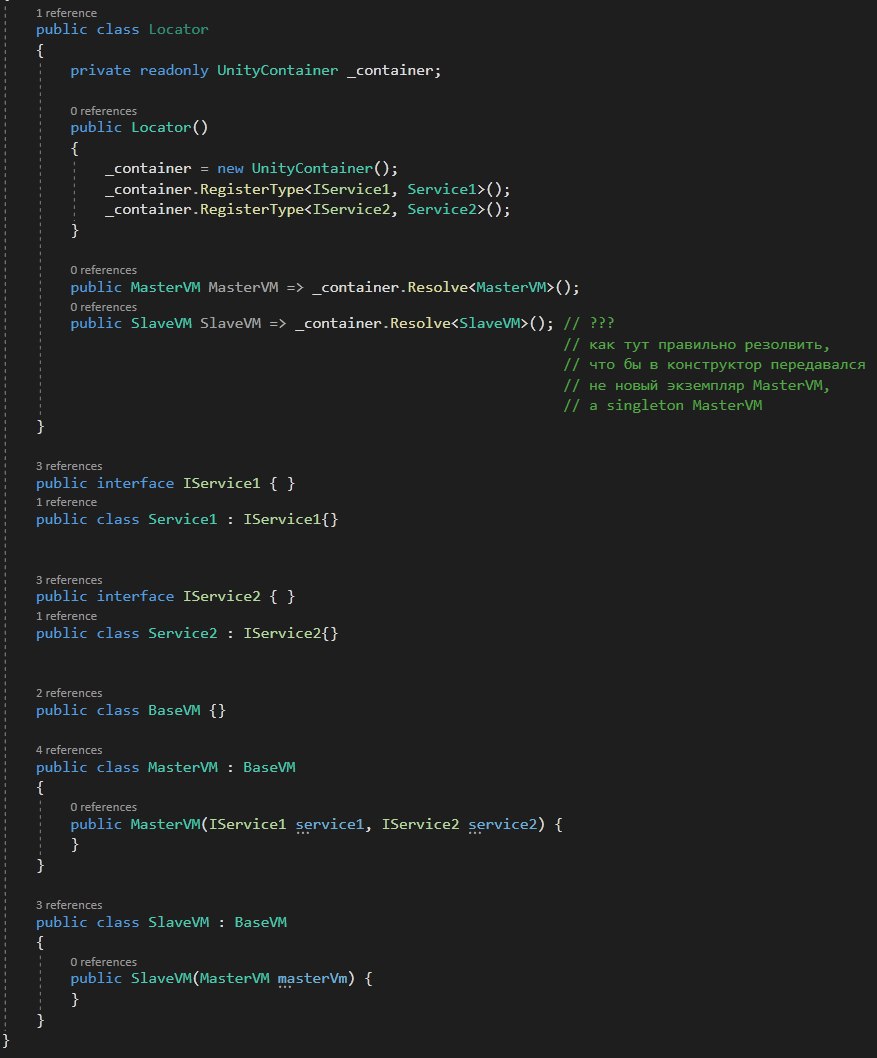The height and width of the screenshot is (1058, 877).
Task: Click "UnityContainer" type in the private readonly field
Action: pyautogui.click(x=277, y=70)
